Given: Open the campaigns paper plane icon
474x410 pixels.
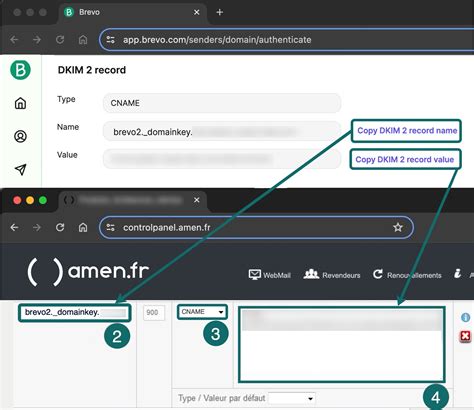Looking at the screenshot, I should click(x=20, y=169).
